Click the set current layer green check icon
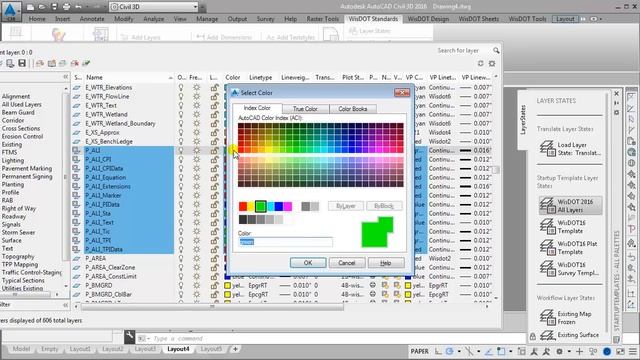The width and height of the screenshot is (640, 360). [86, 63]
